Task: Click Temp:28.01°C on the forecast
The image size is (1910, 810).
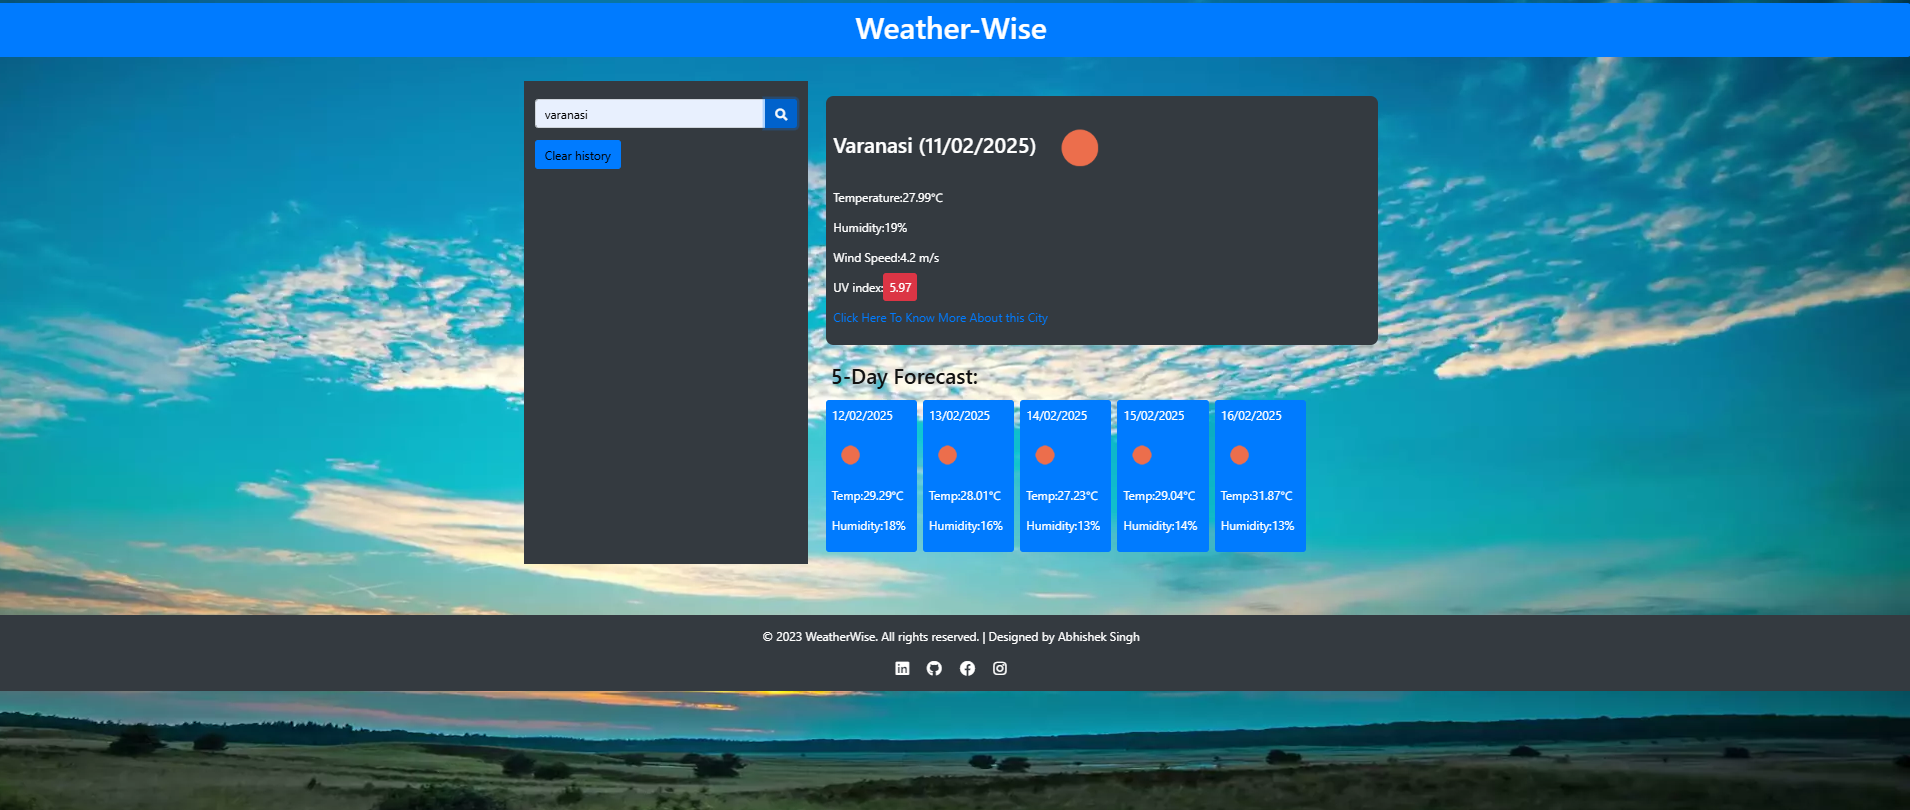Action: [x=964, y=496]
